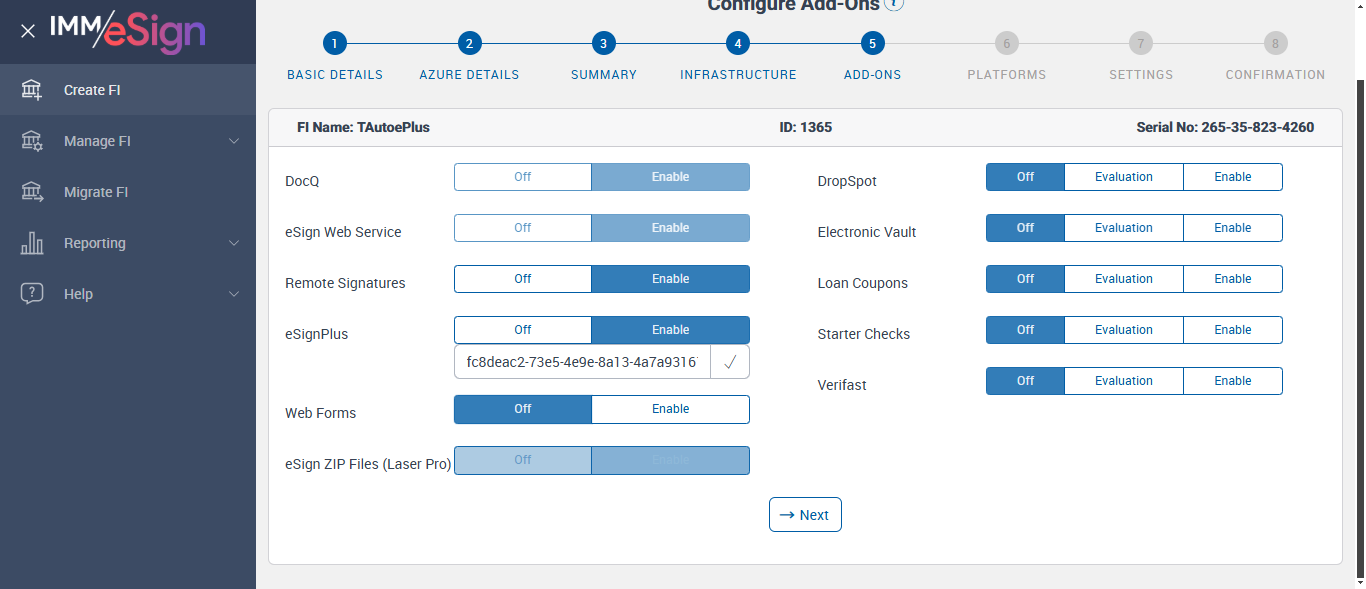
Task: Click the Manage FI bank-gear icon
Action: pyautogui.click(x=32, y=141)
